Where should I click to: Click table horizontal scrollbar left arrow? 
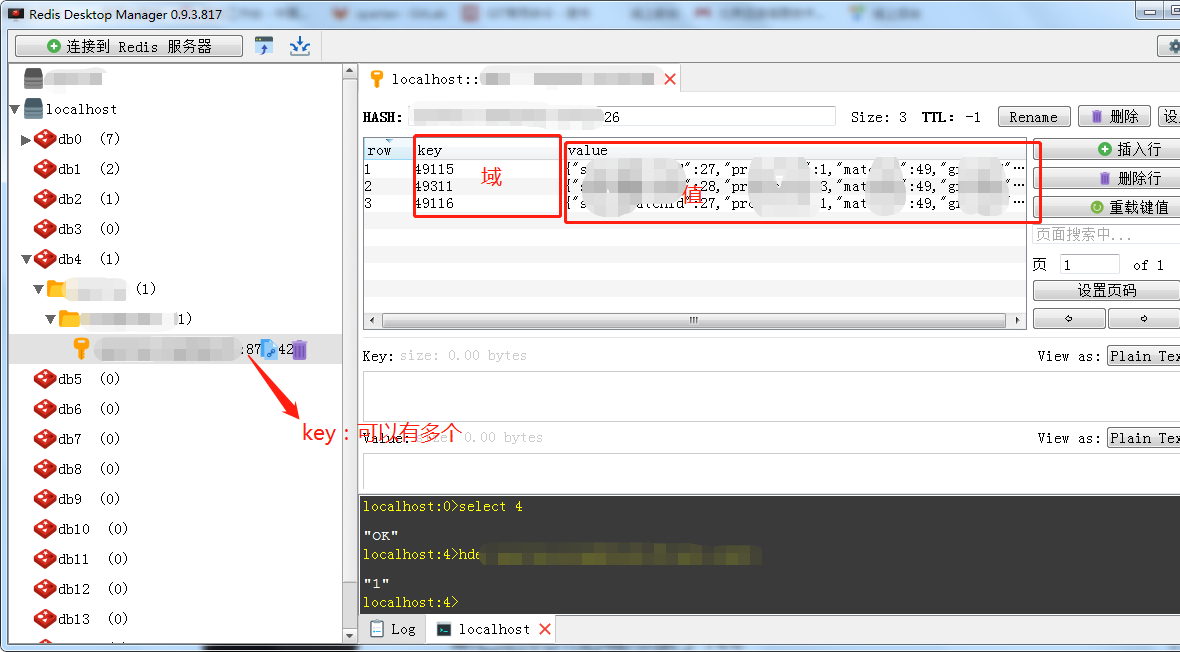coord(372,321)
